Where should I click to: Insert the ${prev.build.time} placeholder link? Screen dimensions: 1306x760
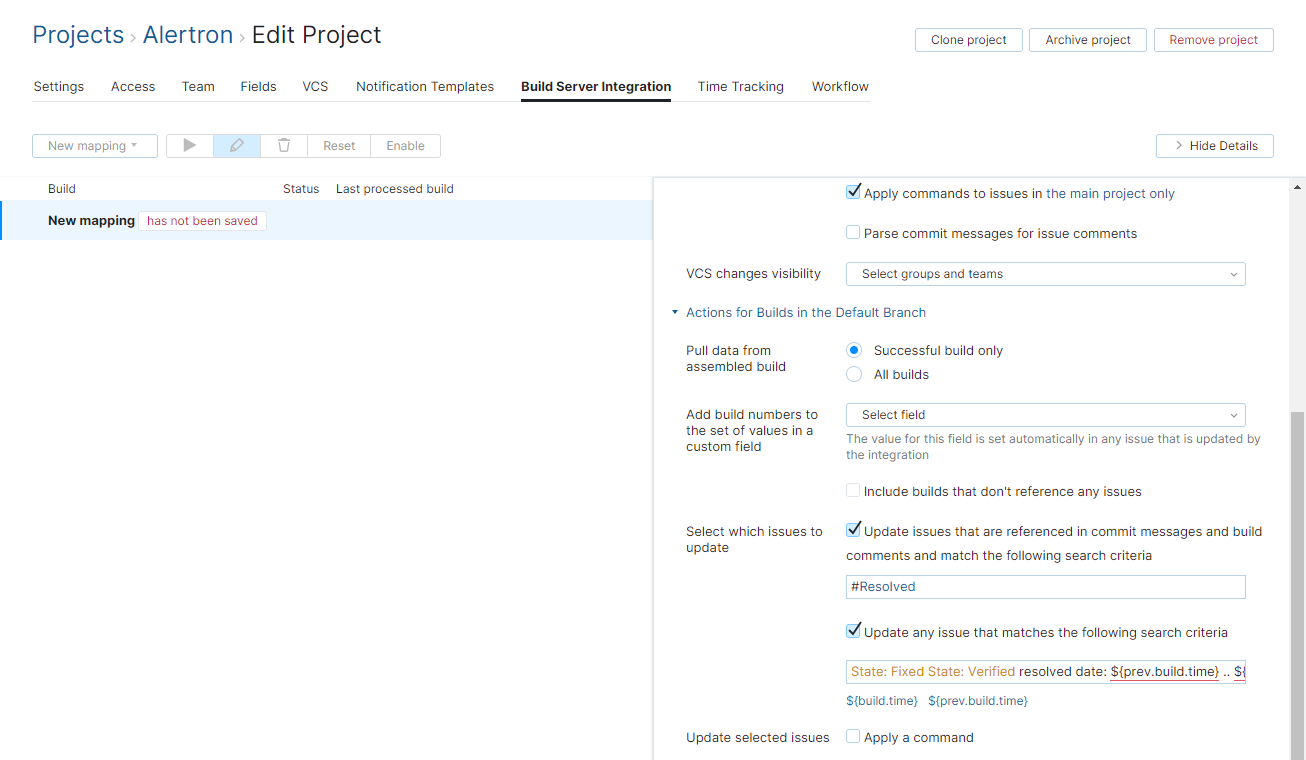click(x=977, y=701)
